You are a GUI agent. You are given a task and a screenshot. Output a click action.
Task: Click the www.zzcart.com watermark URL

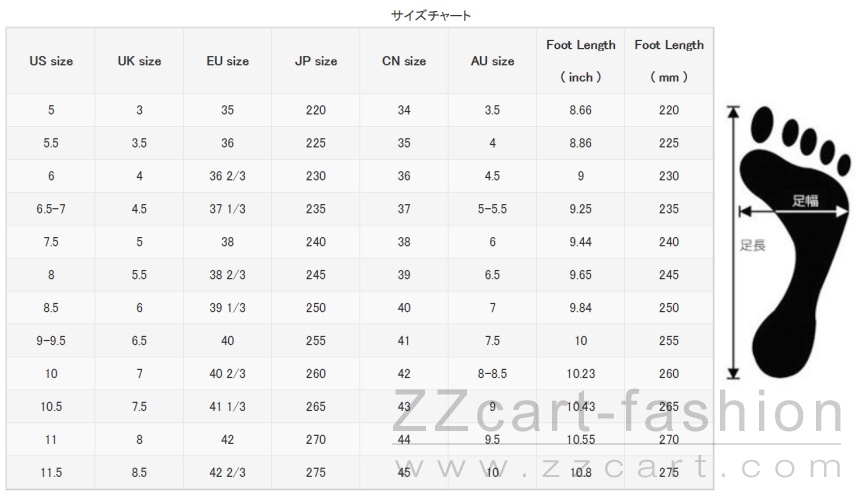point(618,467)
